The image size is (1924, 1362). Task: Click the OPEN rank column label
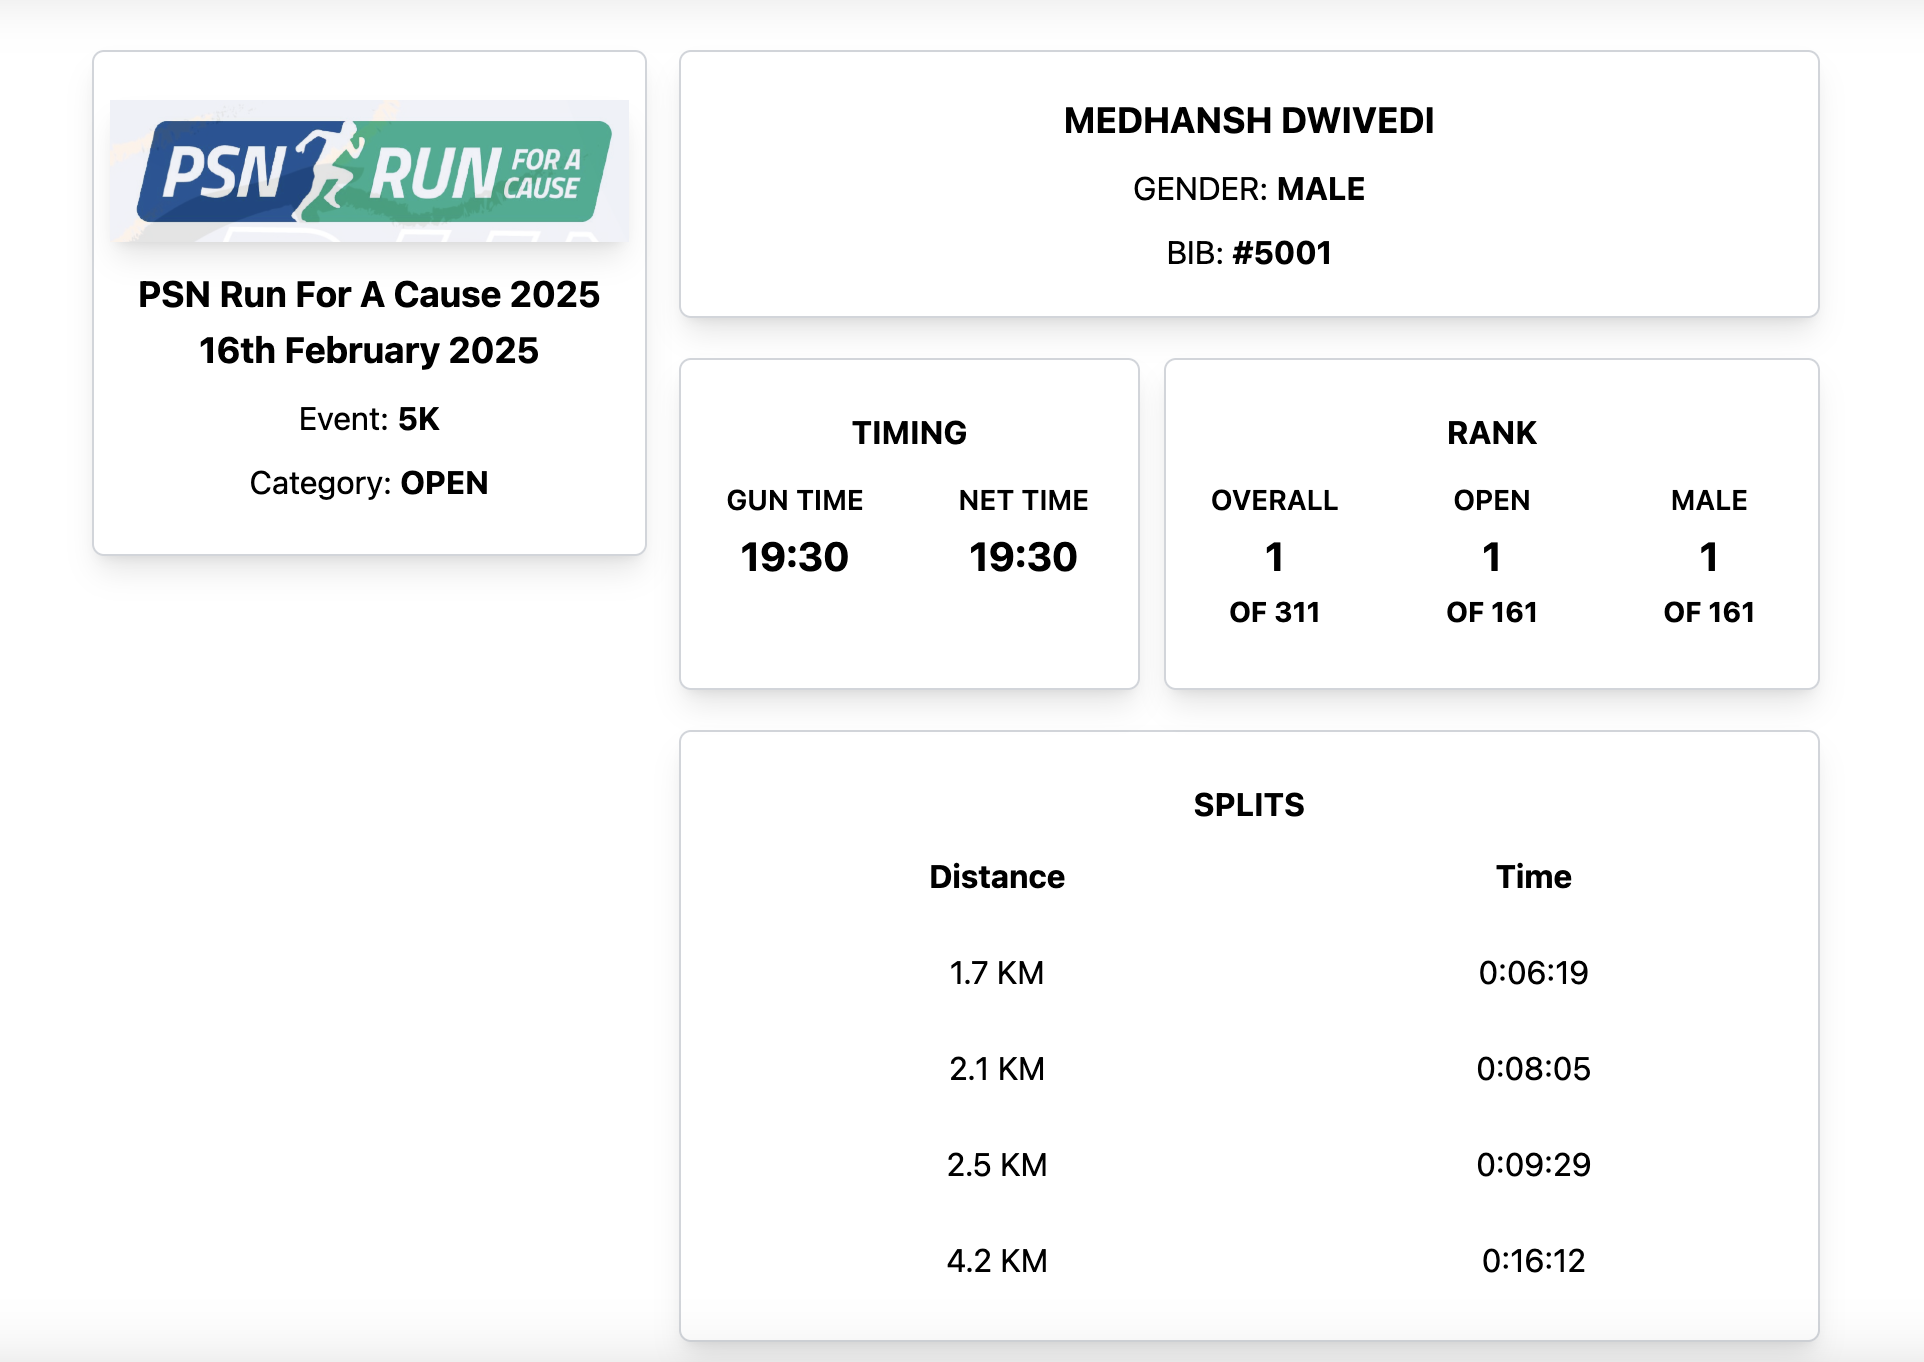(x=1491, y=500)
